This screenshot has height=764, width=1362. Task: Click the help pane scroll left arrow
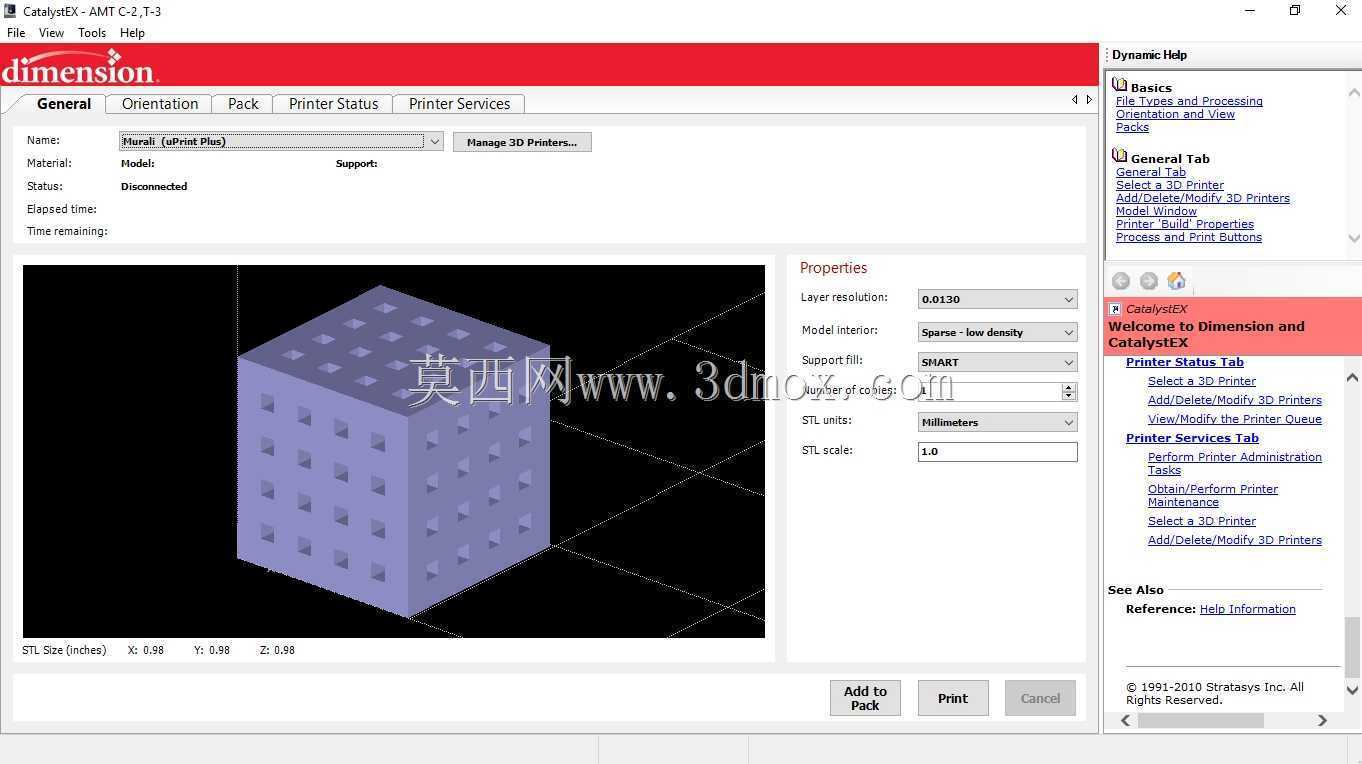(x=1126, y=720)
